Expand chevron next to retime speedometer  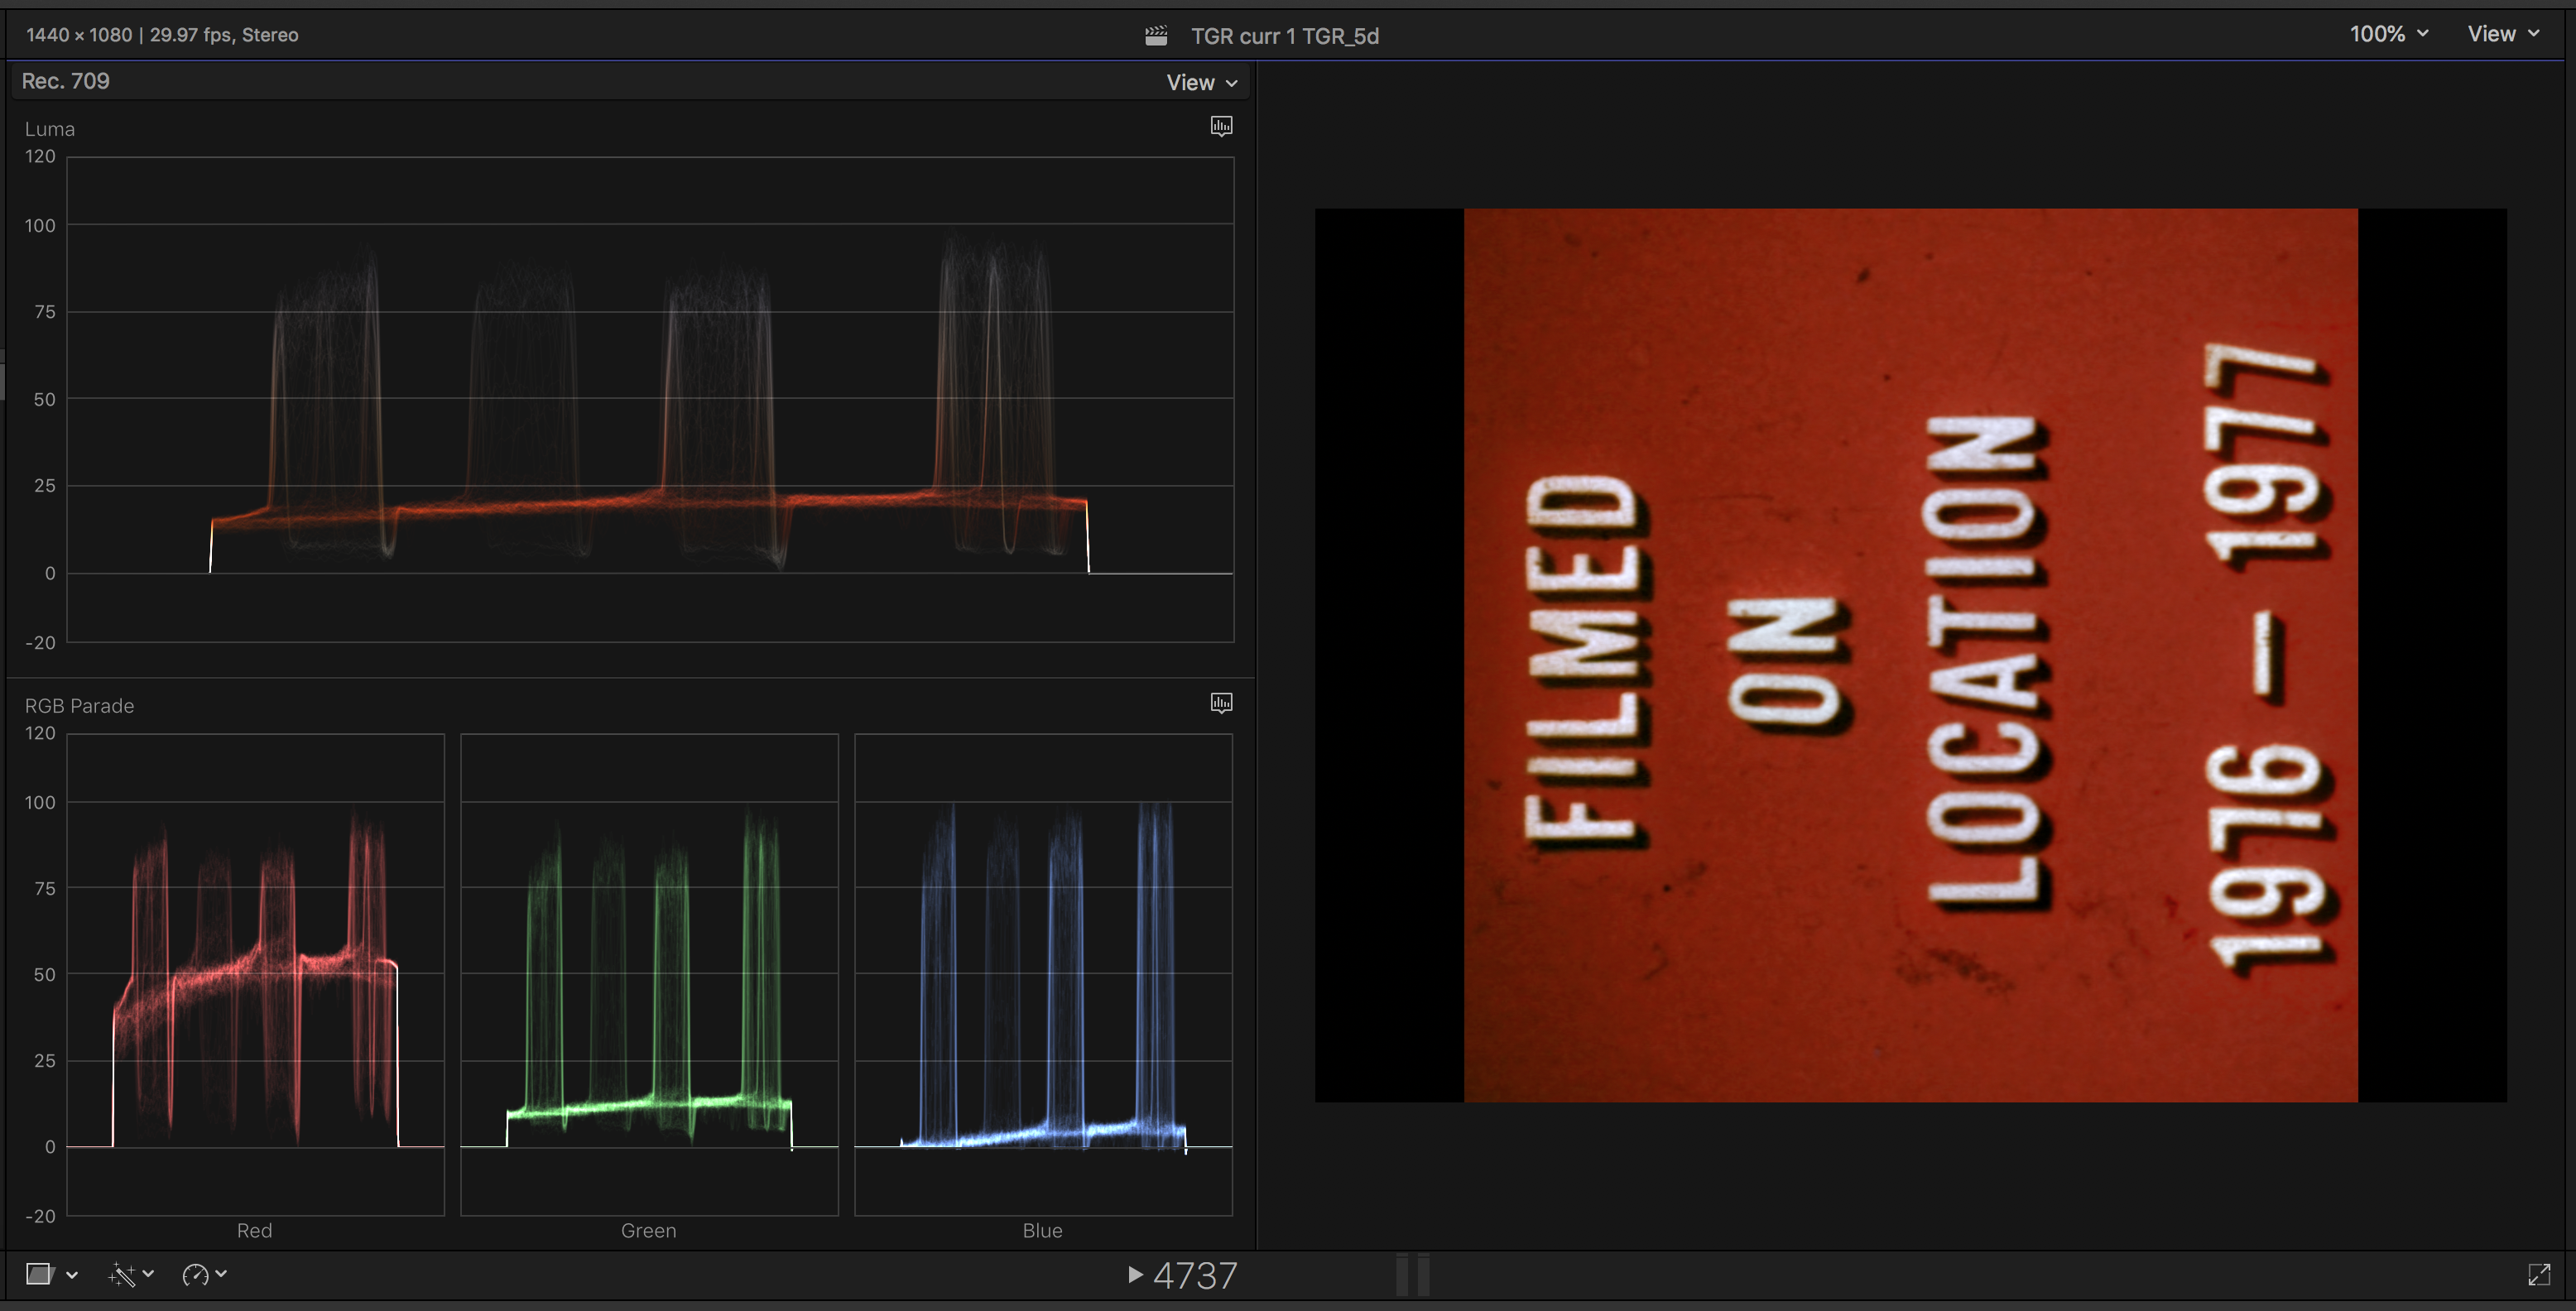tap(221, 1274)
